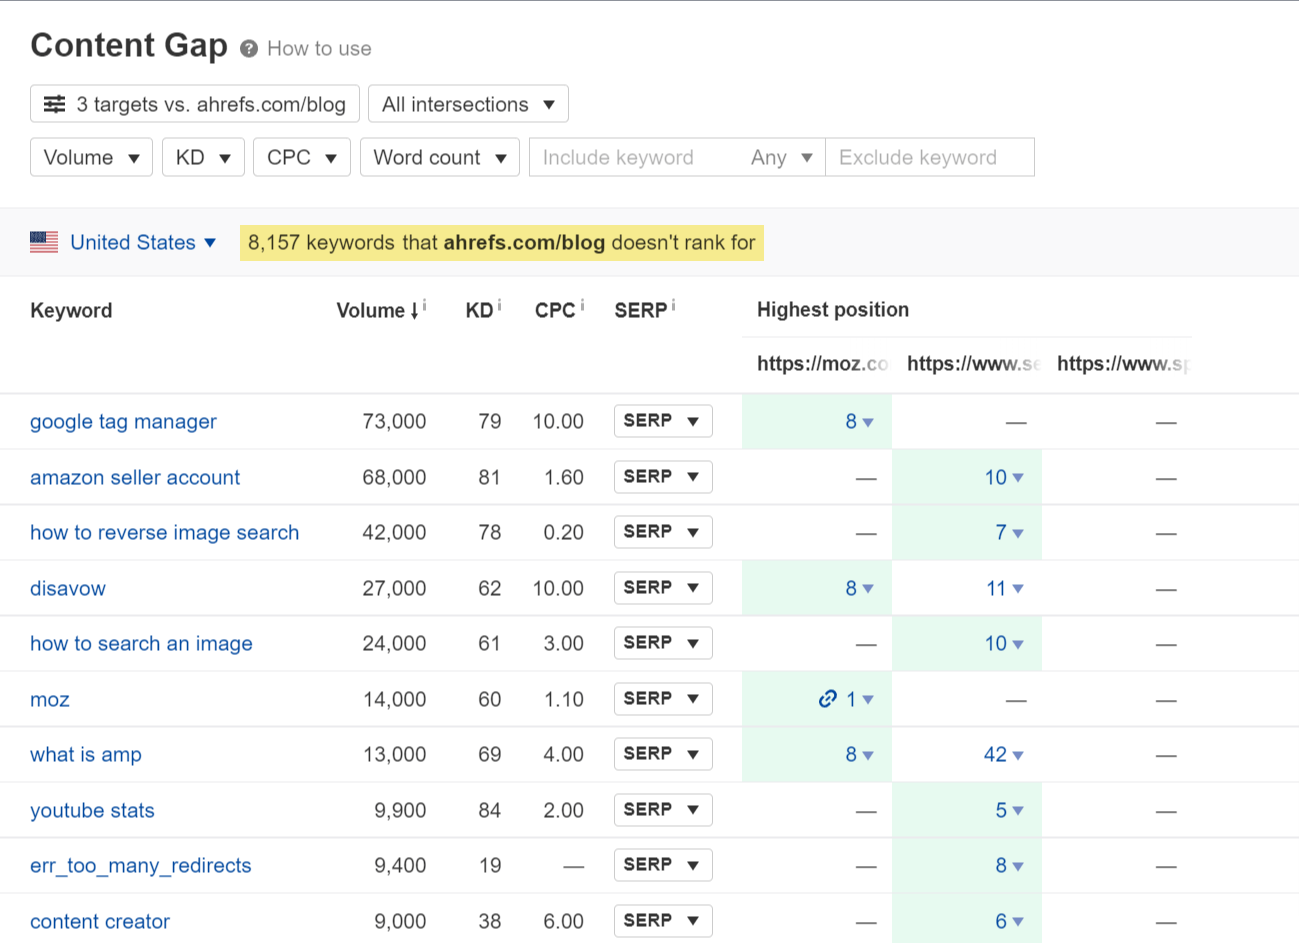Expand the SERP dropdown for google tag manager

coord(662,421)
